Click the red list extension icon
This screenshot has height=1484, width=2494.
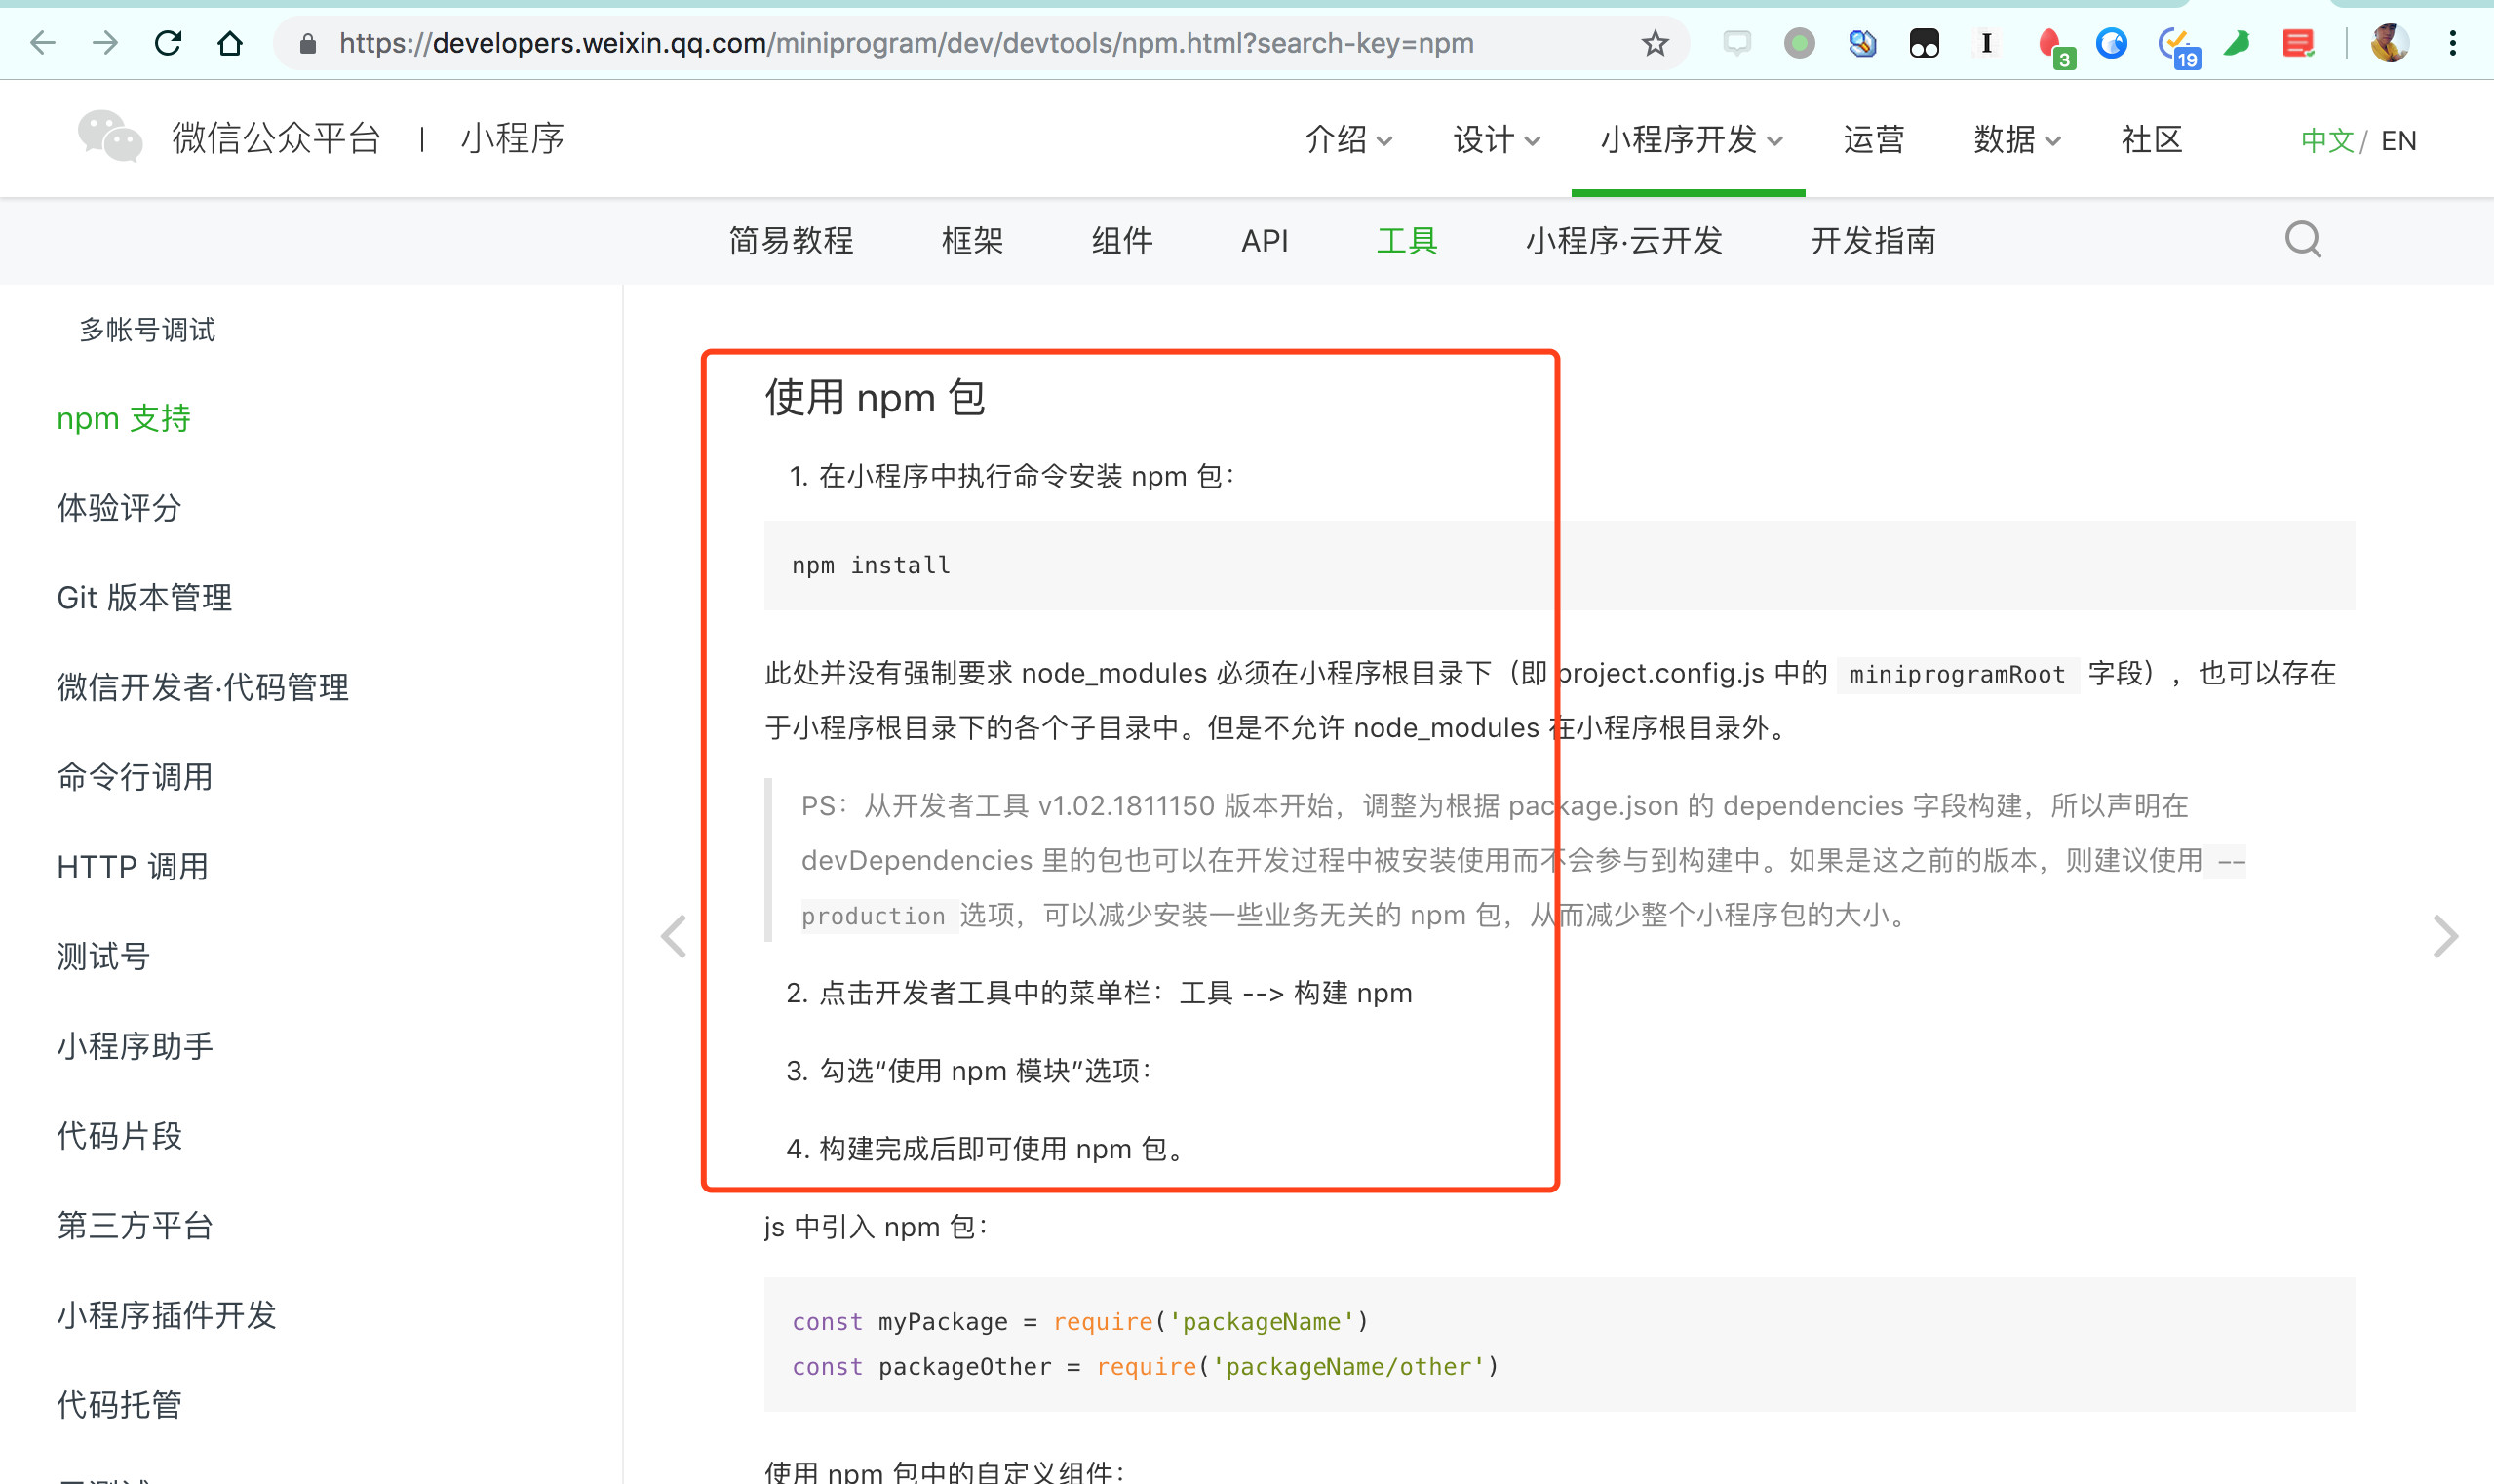pos(2298,43)
